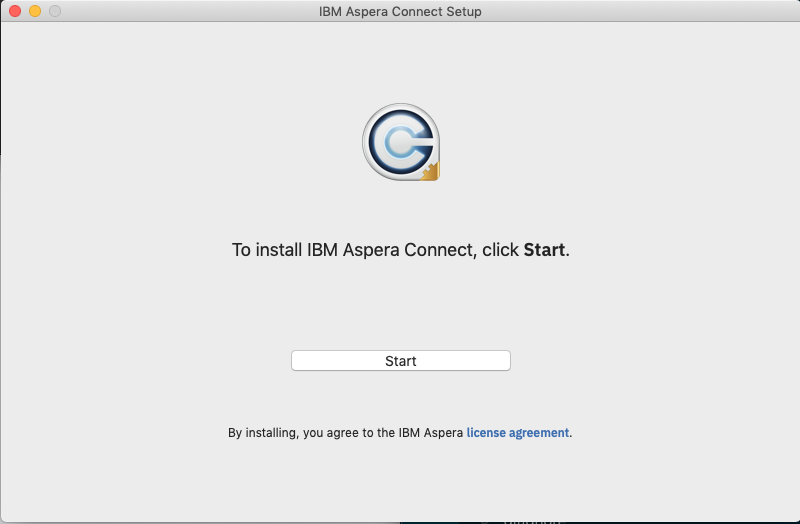Open the license agreement link

(517, 433)
